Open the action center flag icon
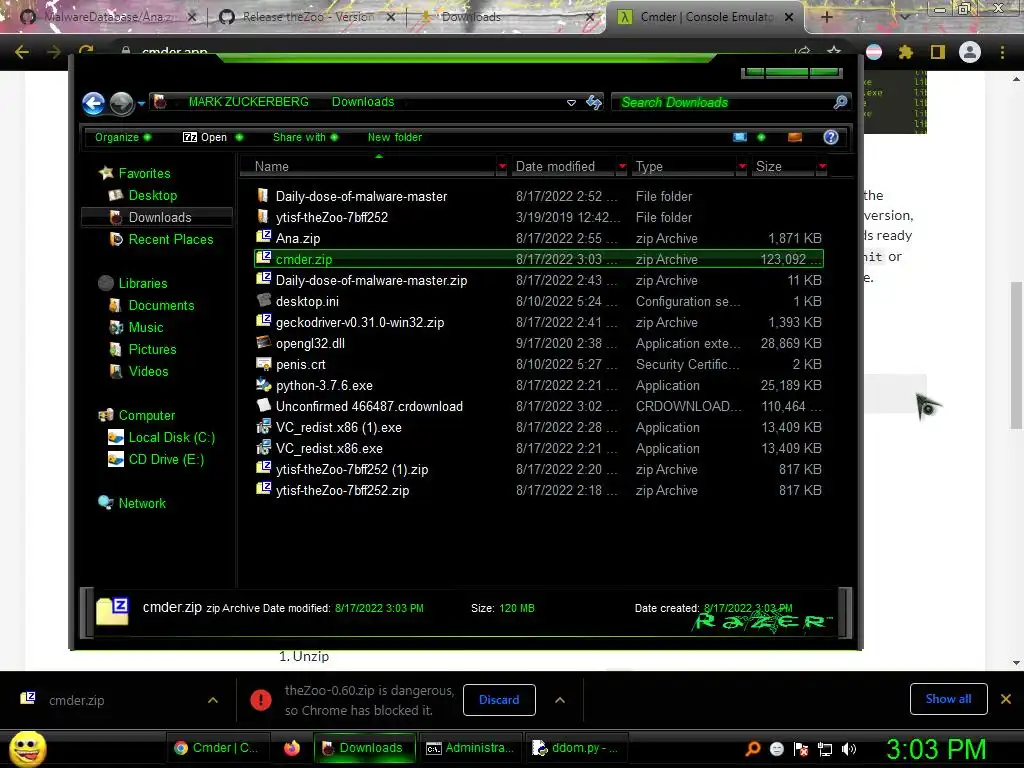The height and width of the screenshot is (768, 1024). click(801, 749)
